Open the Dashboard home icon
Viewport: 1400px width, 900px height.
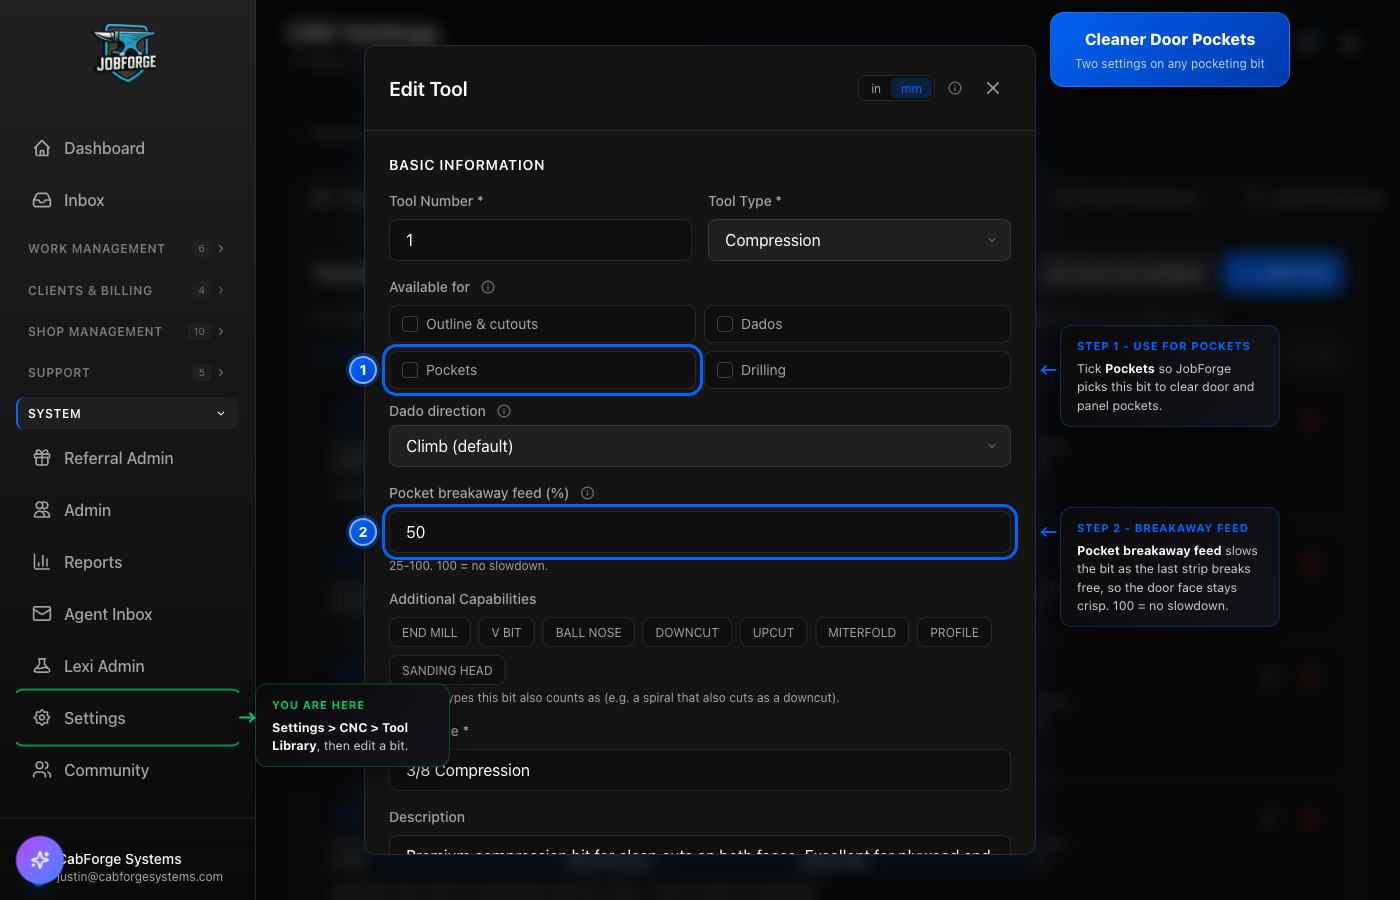(42, 148)
